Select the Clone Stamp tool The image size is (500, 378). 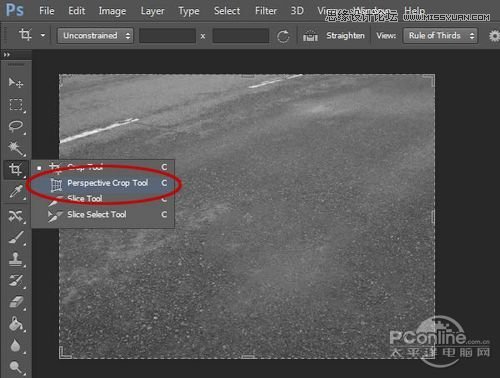tap(16, 259)
